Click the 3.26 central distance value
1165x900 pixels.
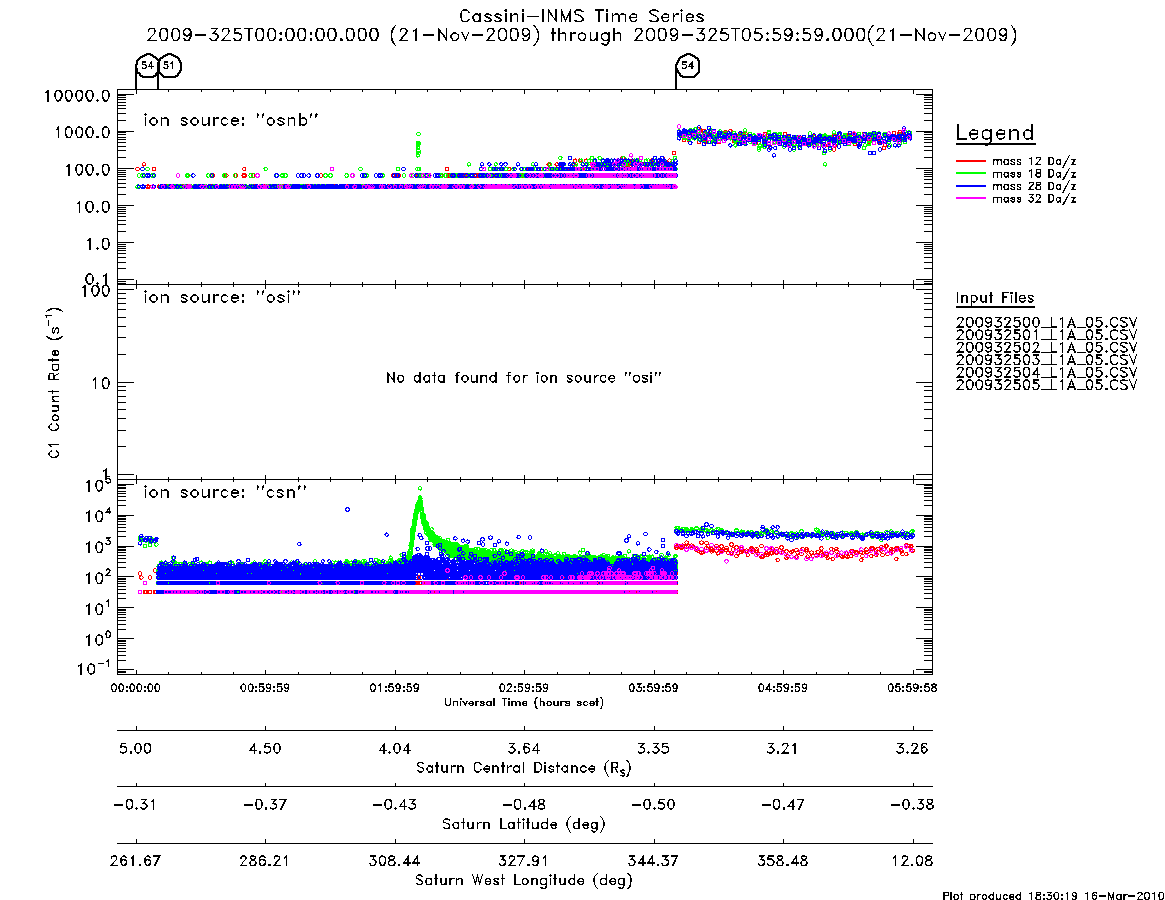tap(912, 748)
